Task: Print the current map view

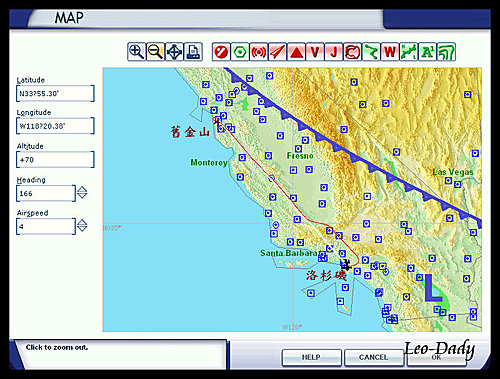Action: [193, 52]
